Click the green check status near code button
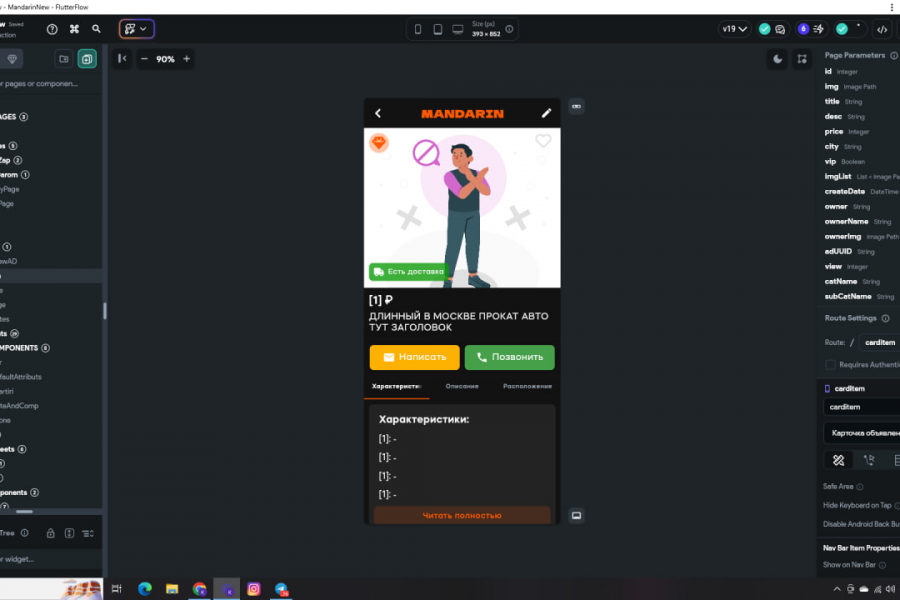Viewport: 900px width, 600px height. [842, 29]
